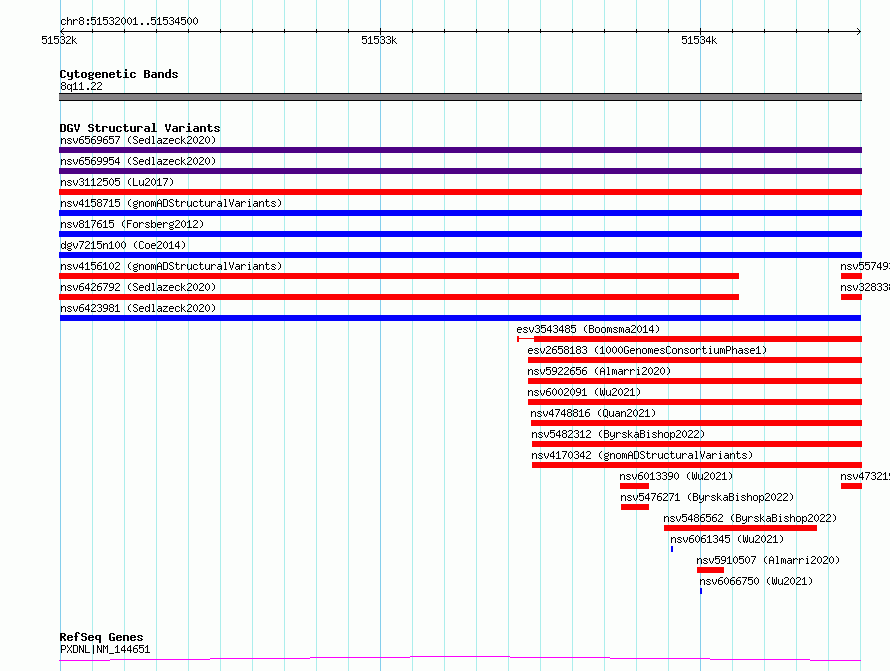Image resolution: width=890 pixels, height=671 pixels.
Task: Open the nsv3112505 (Lu2017) variant label
Action: [117, 182]
